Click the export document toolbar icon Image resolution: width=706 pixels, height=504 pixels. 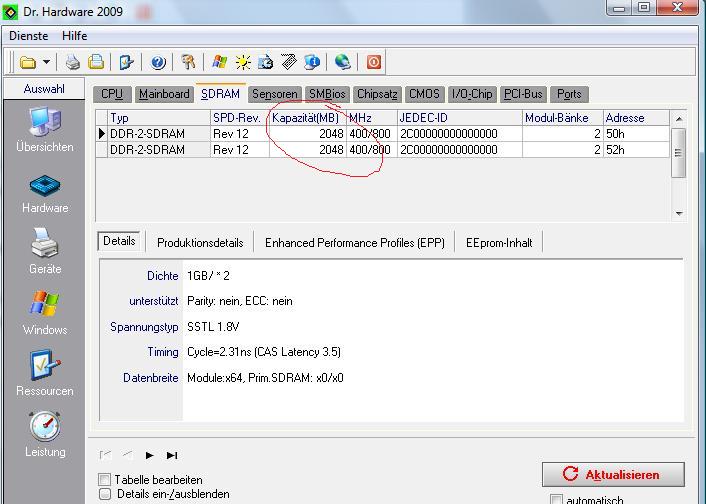tap(127, 62)
